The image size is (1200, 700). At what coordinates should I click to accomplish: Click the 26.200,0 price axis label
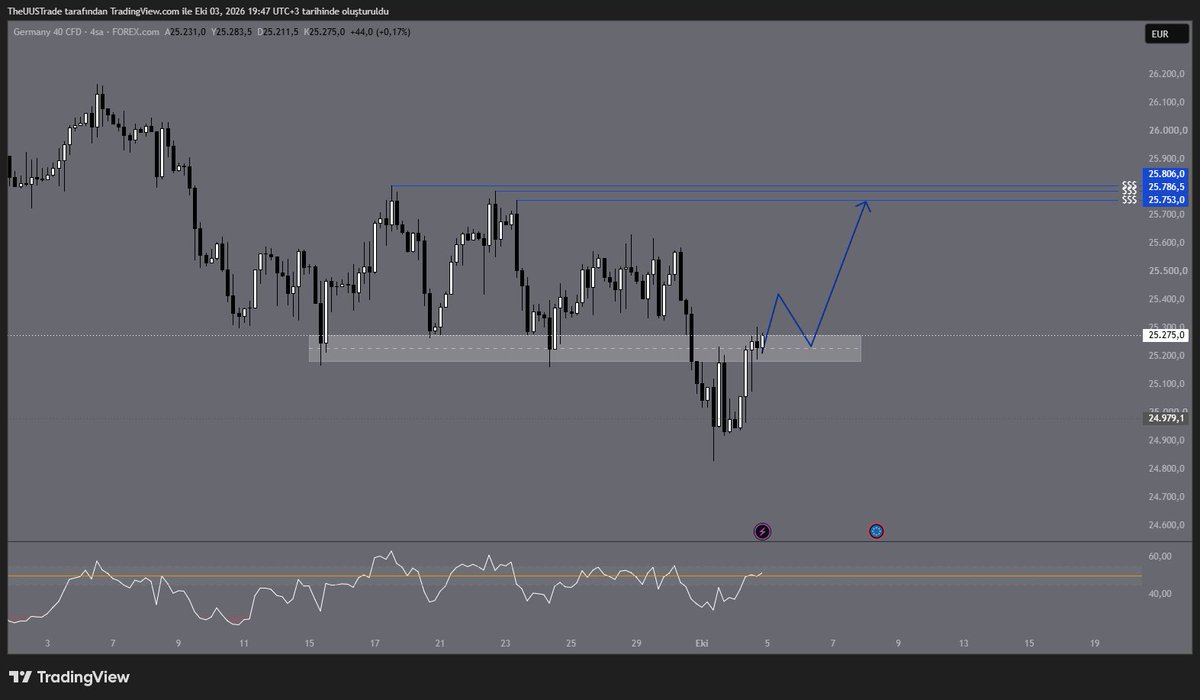click(x=1166, y=74)
